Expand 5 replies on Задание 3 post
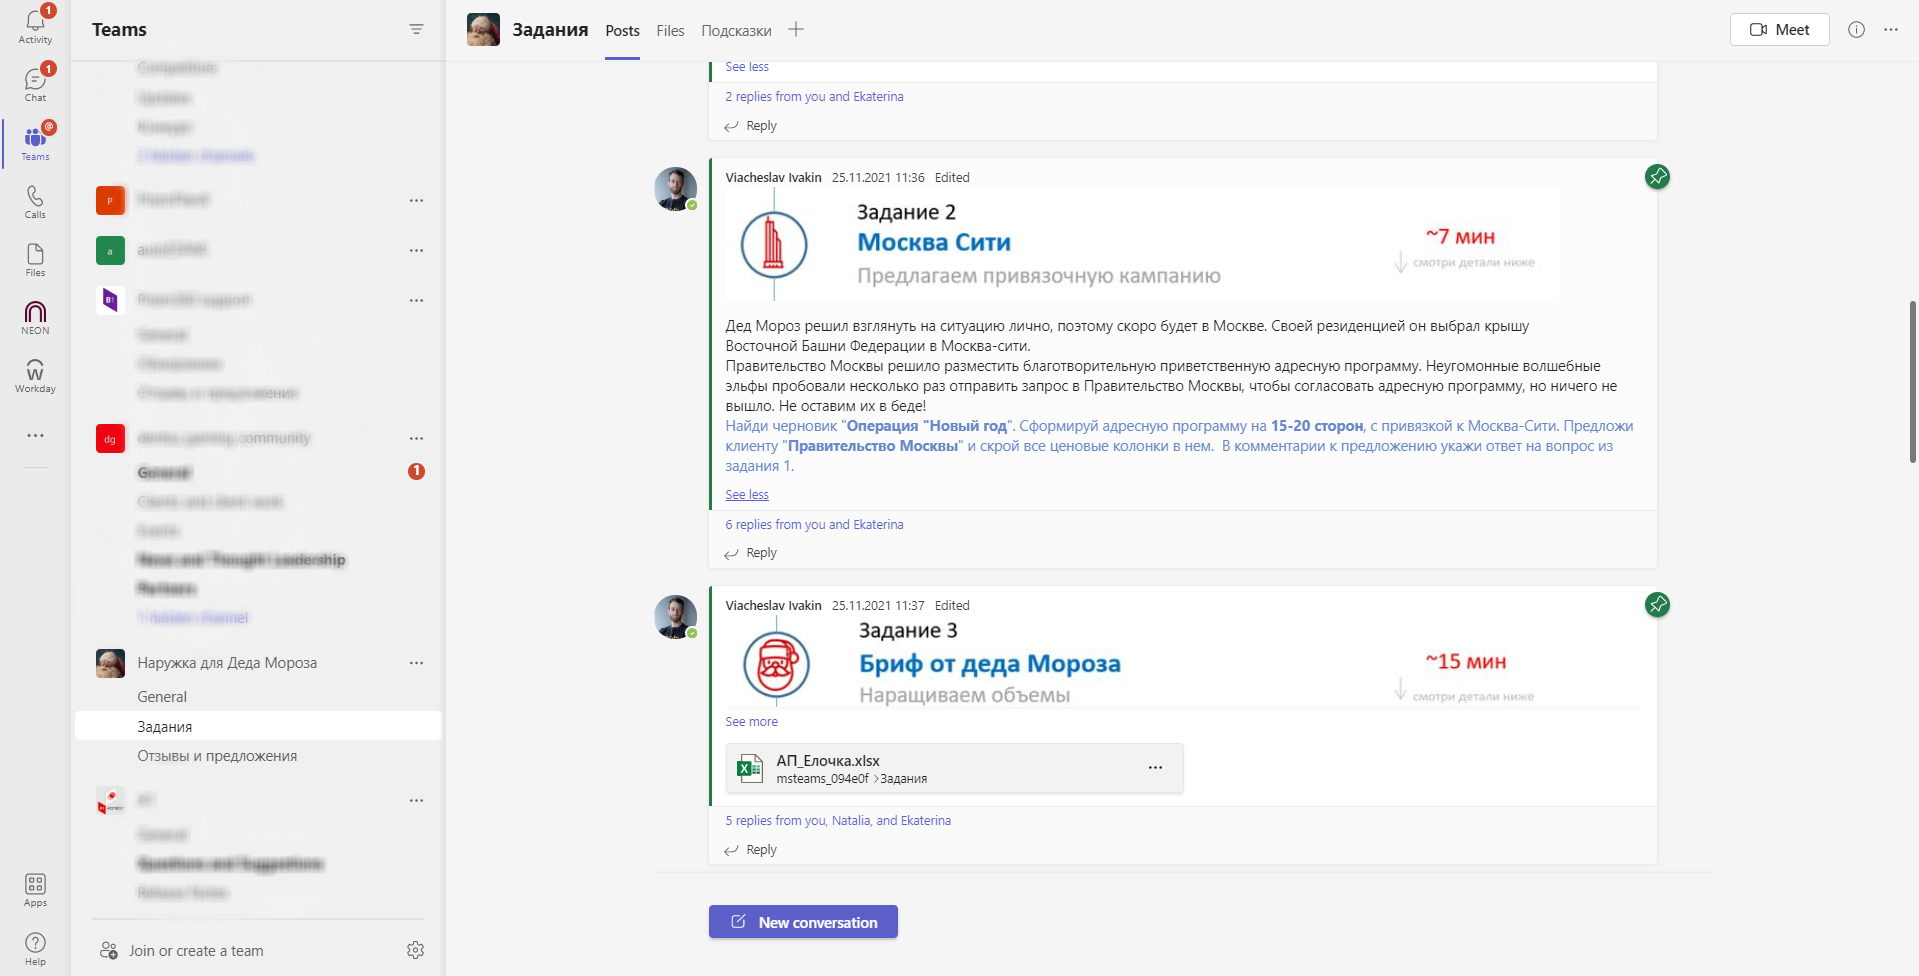The width and height of the screenshot is (1919, 976). (838, 821)
